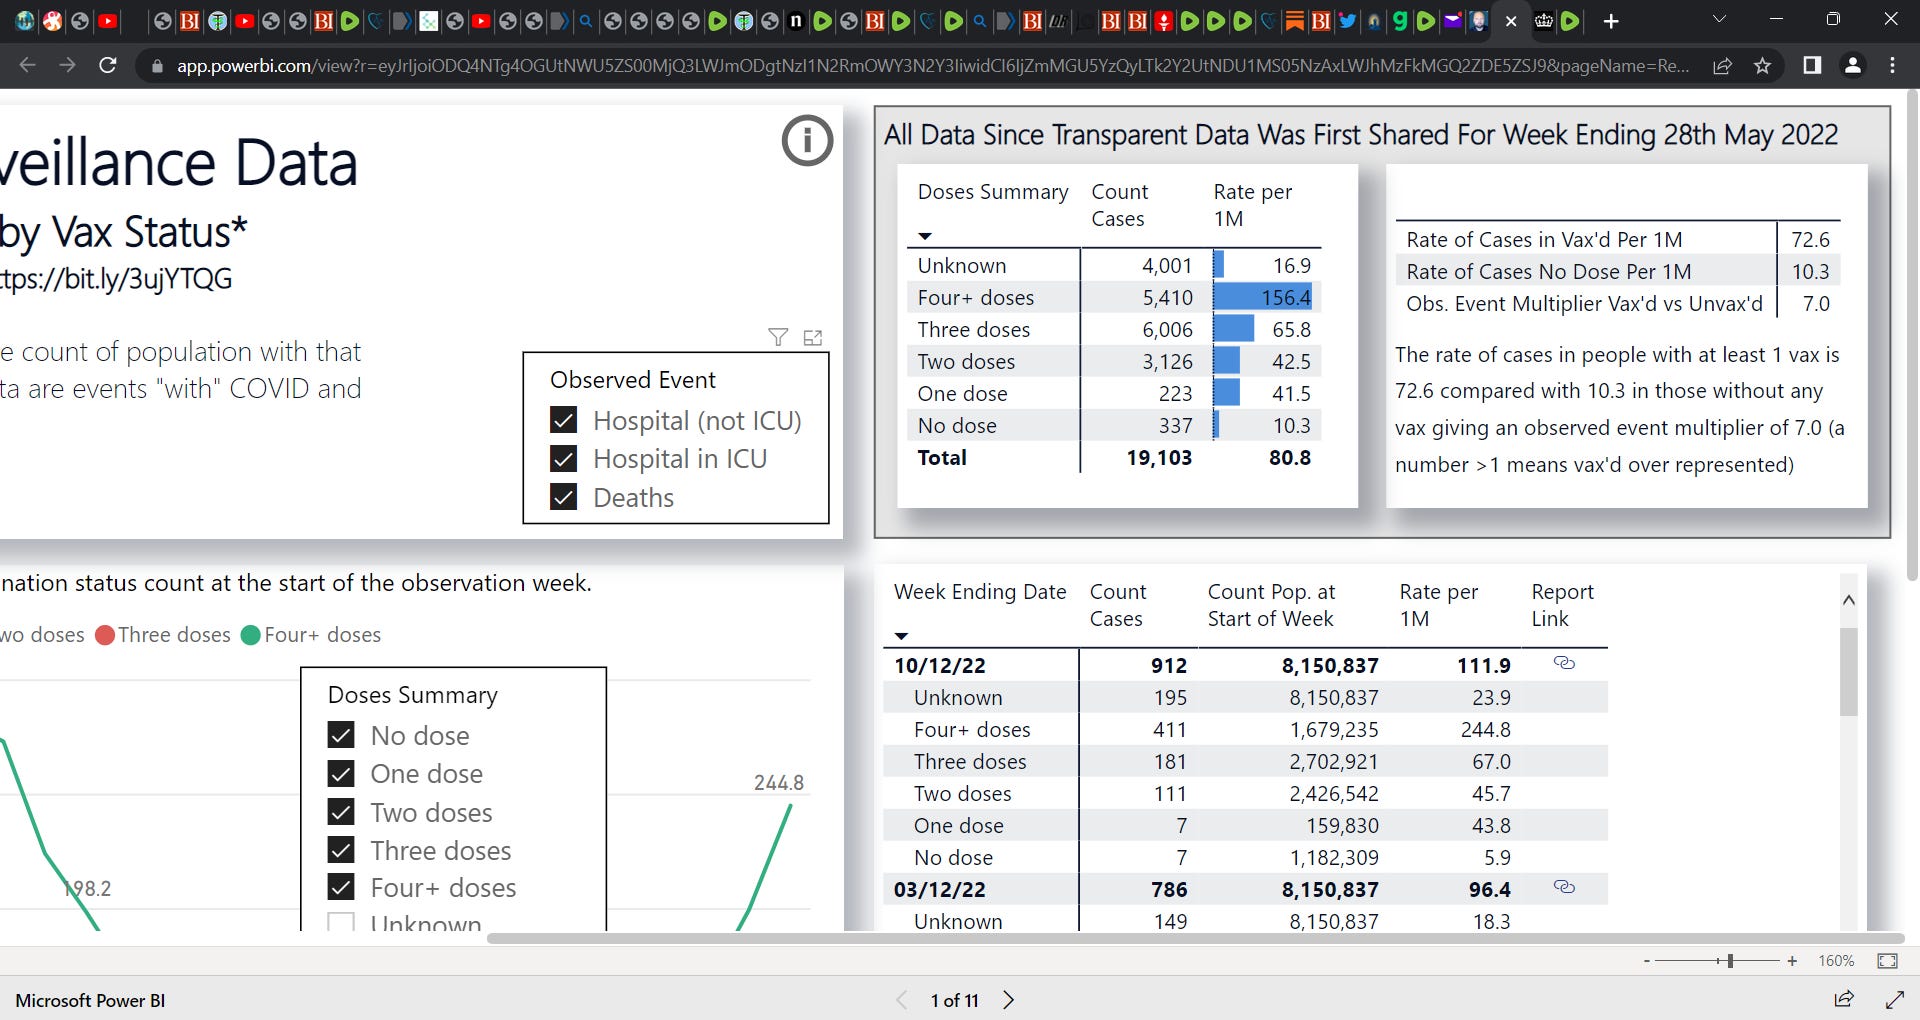Sort weekly table by Report Link header

tap(1562, 605)
